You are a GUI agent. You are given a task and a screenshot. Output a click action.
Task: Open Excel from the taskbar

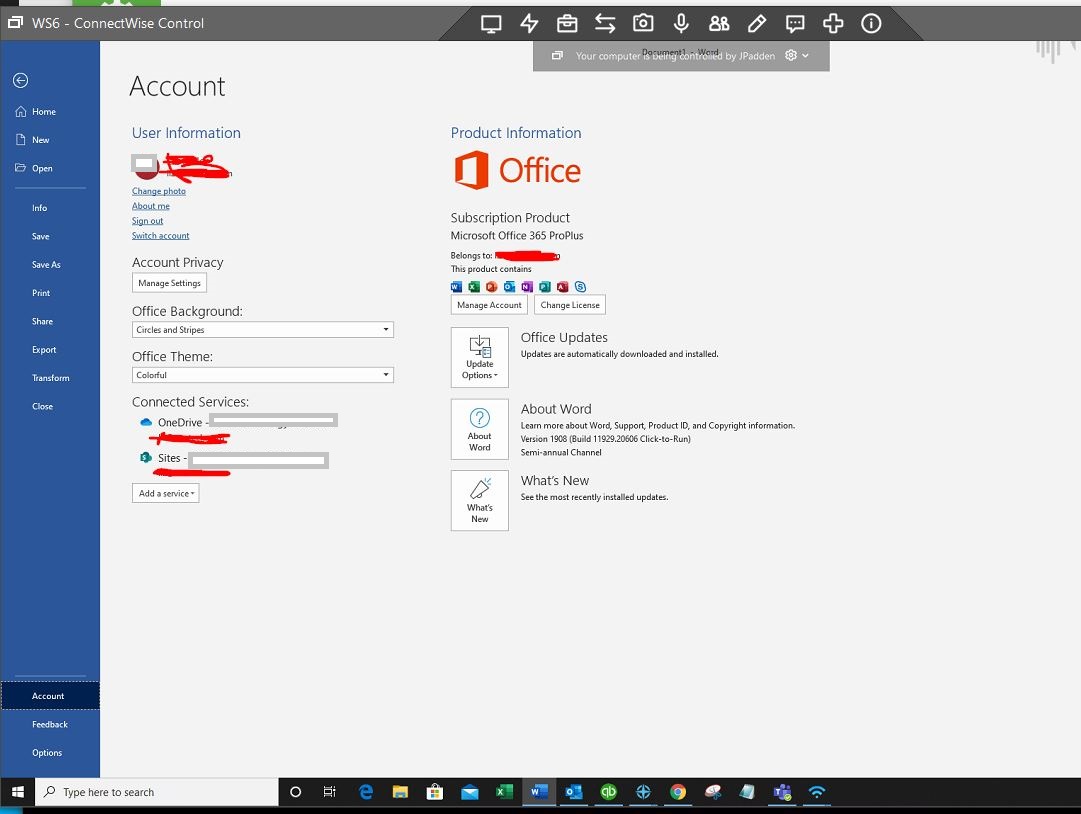[504, 792]
